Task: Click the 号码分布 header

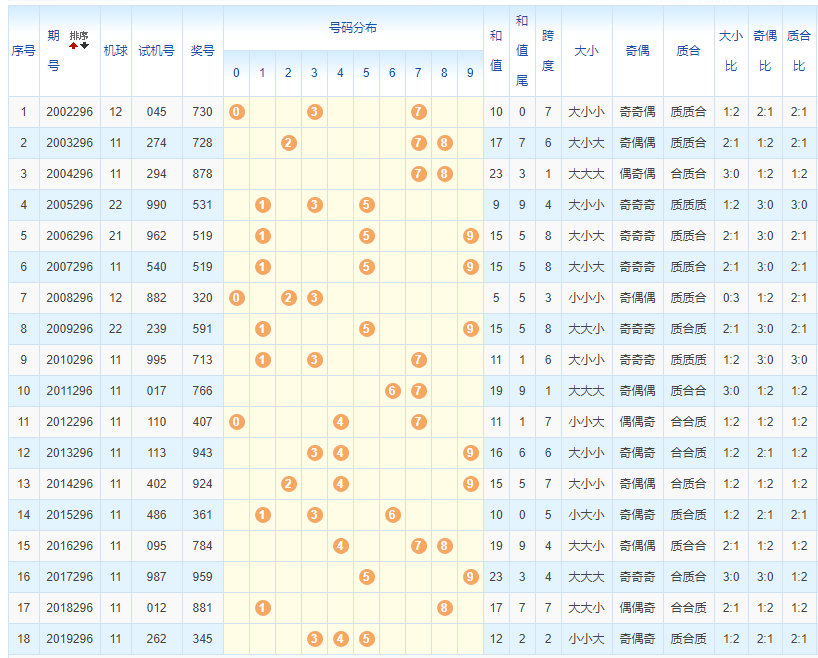Action: point(352,28)
